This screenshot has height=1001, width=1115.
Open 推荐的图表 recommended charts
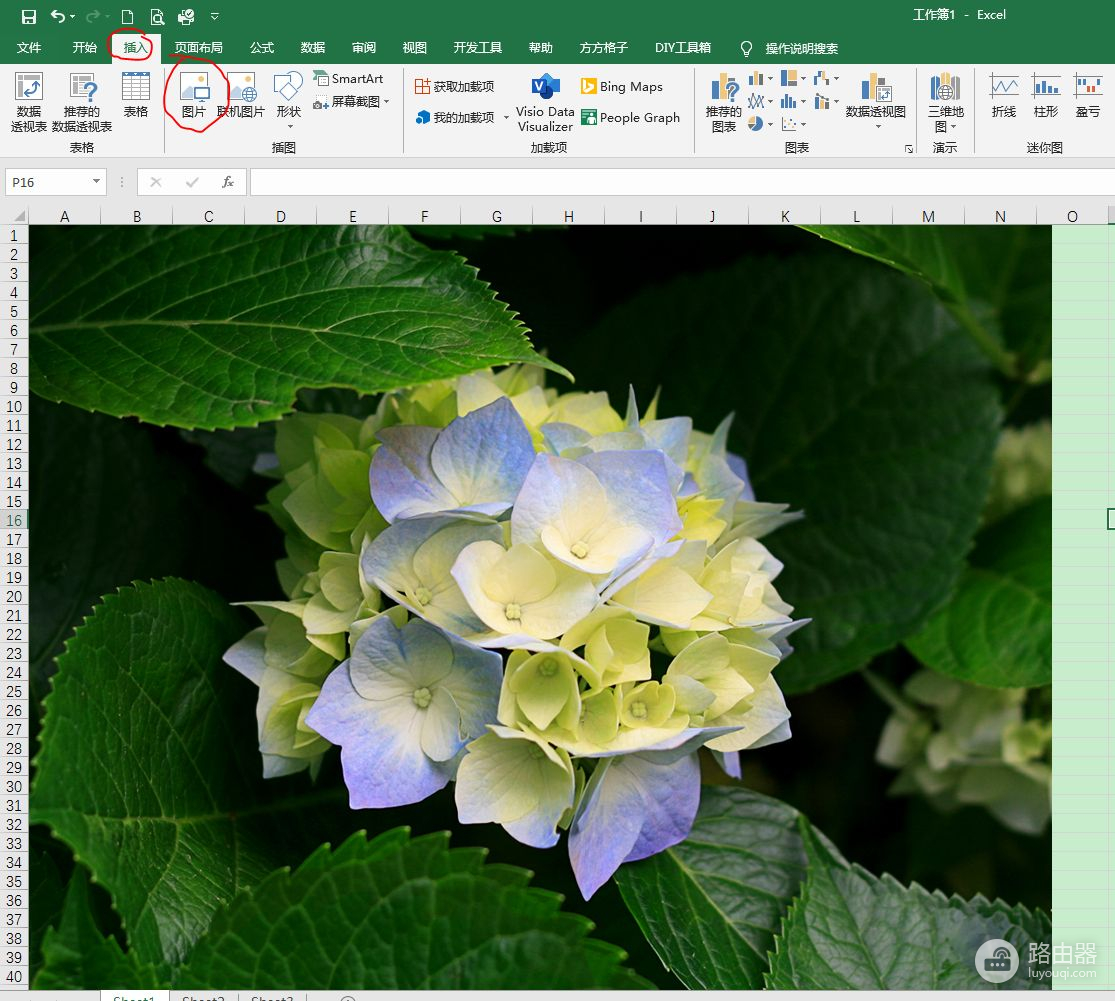point(723,102)
